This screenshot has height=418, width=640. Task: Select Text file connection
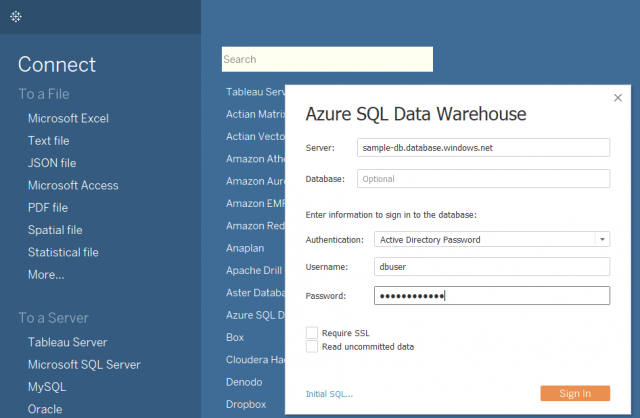tap(49, 141)
